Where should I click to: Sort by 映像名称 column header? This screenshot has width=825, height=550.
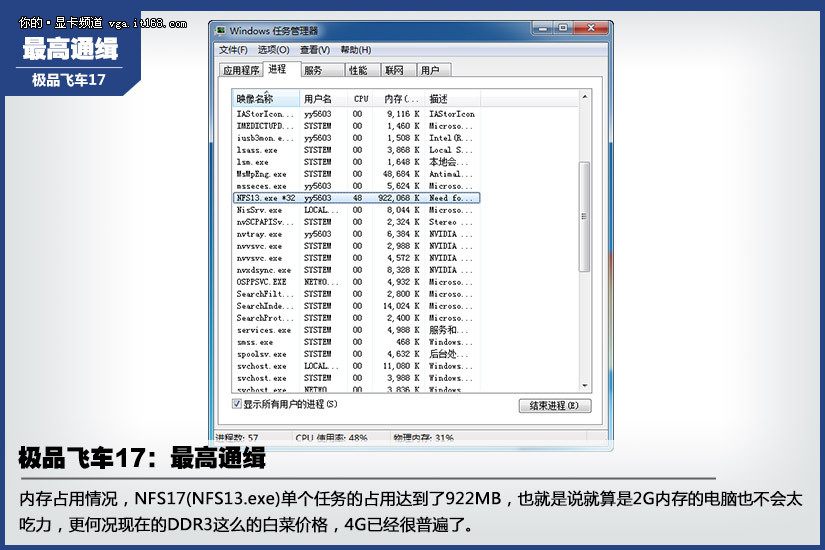pos(266,98)
